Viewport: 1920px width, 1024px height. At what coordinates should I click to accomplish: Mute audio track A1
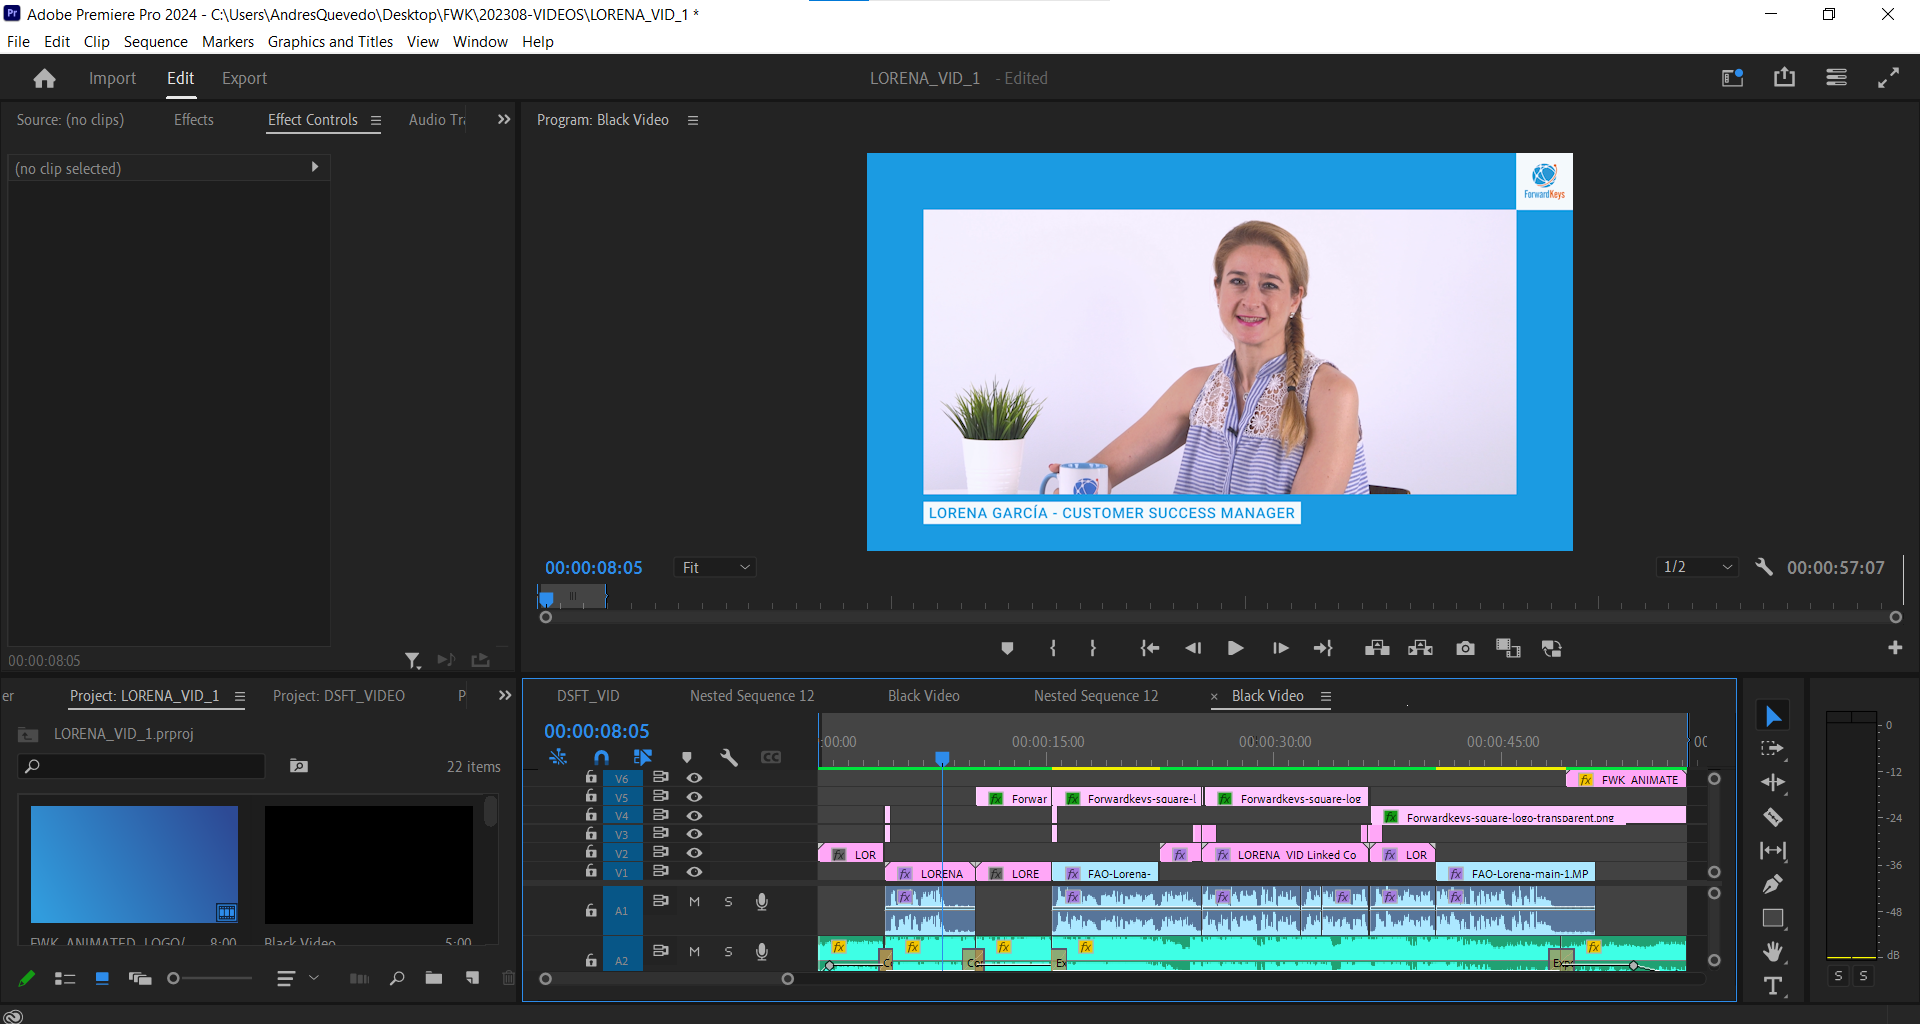pos(694,901)
